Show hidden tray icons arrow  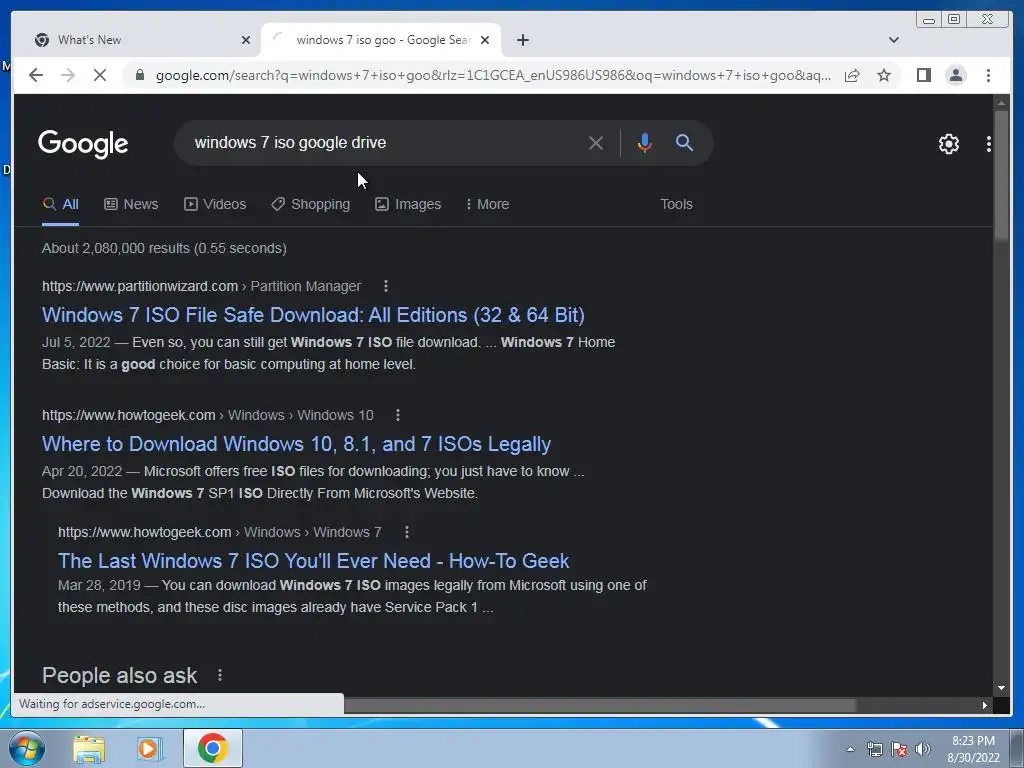(x=850, y=749)
